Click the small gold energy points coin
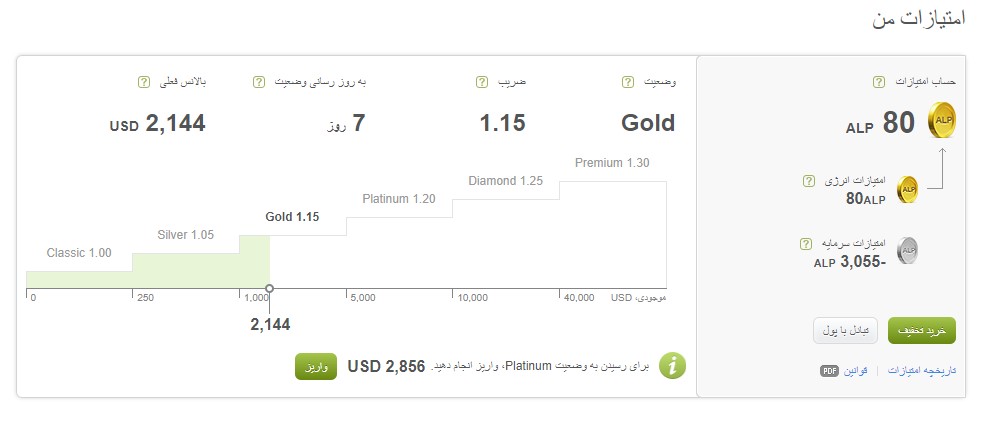 click(907, 189)
